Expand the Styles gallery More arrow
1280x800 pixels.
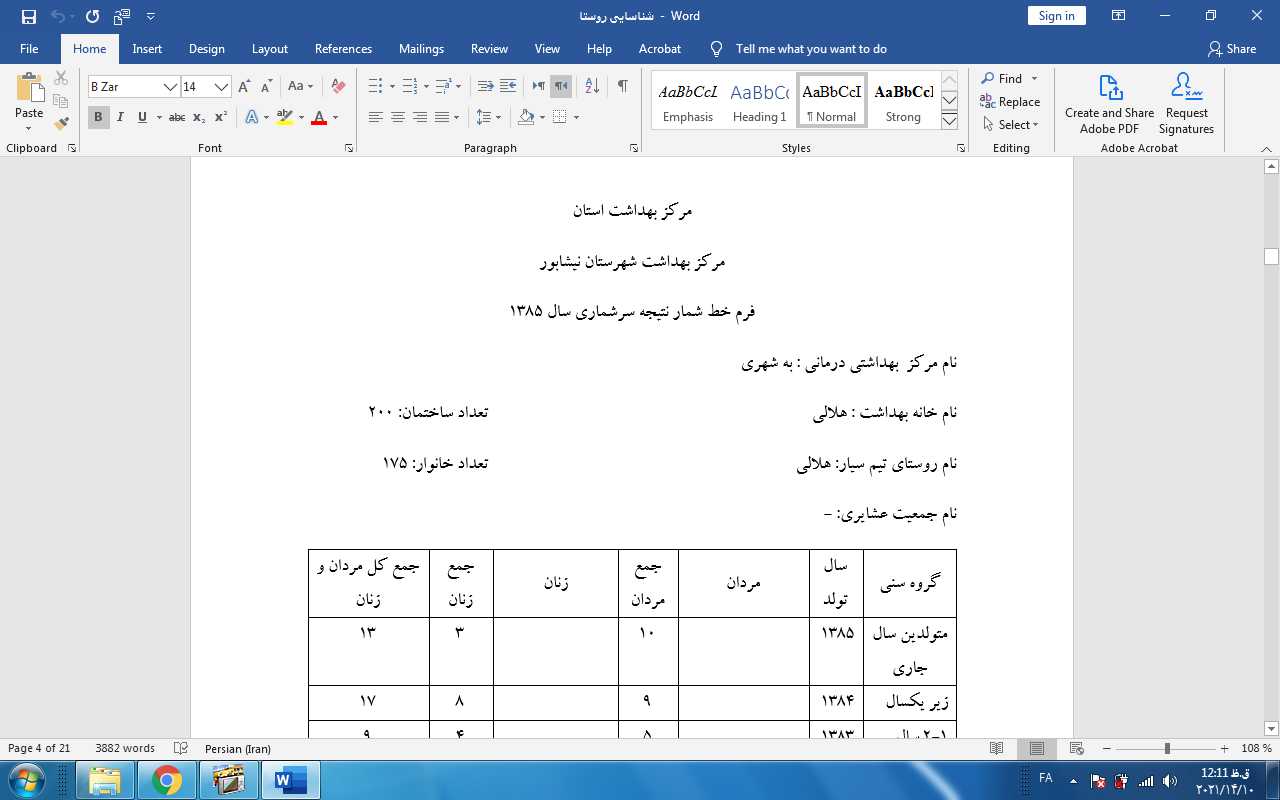coord(949,121)
